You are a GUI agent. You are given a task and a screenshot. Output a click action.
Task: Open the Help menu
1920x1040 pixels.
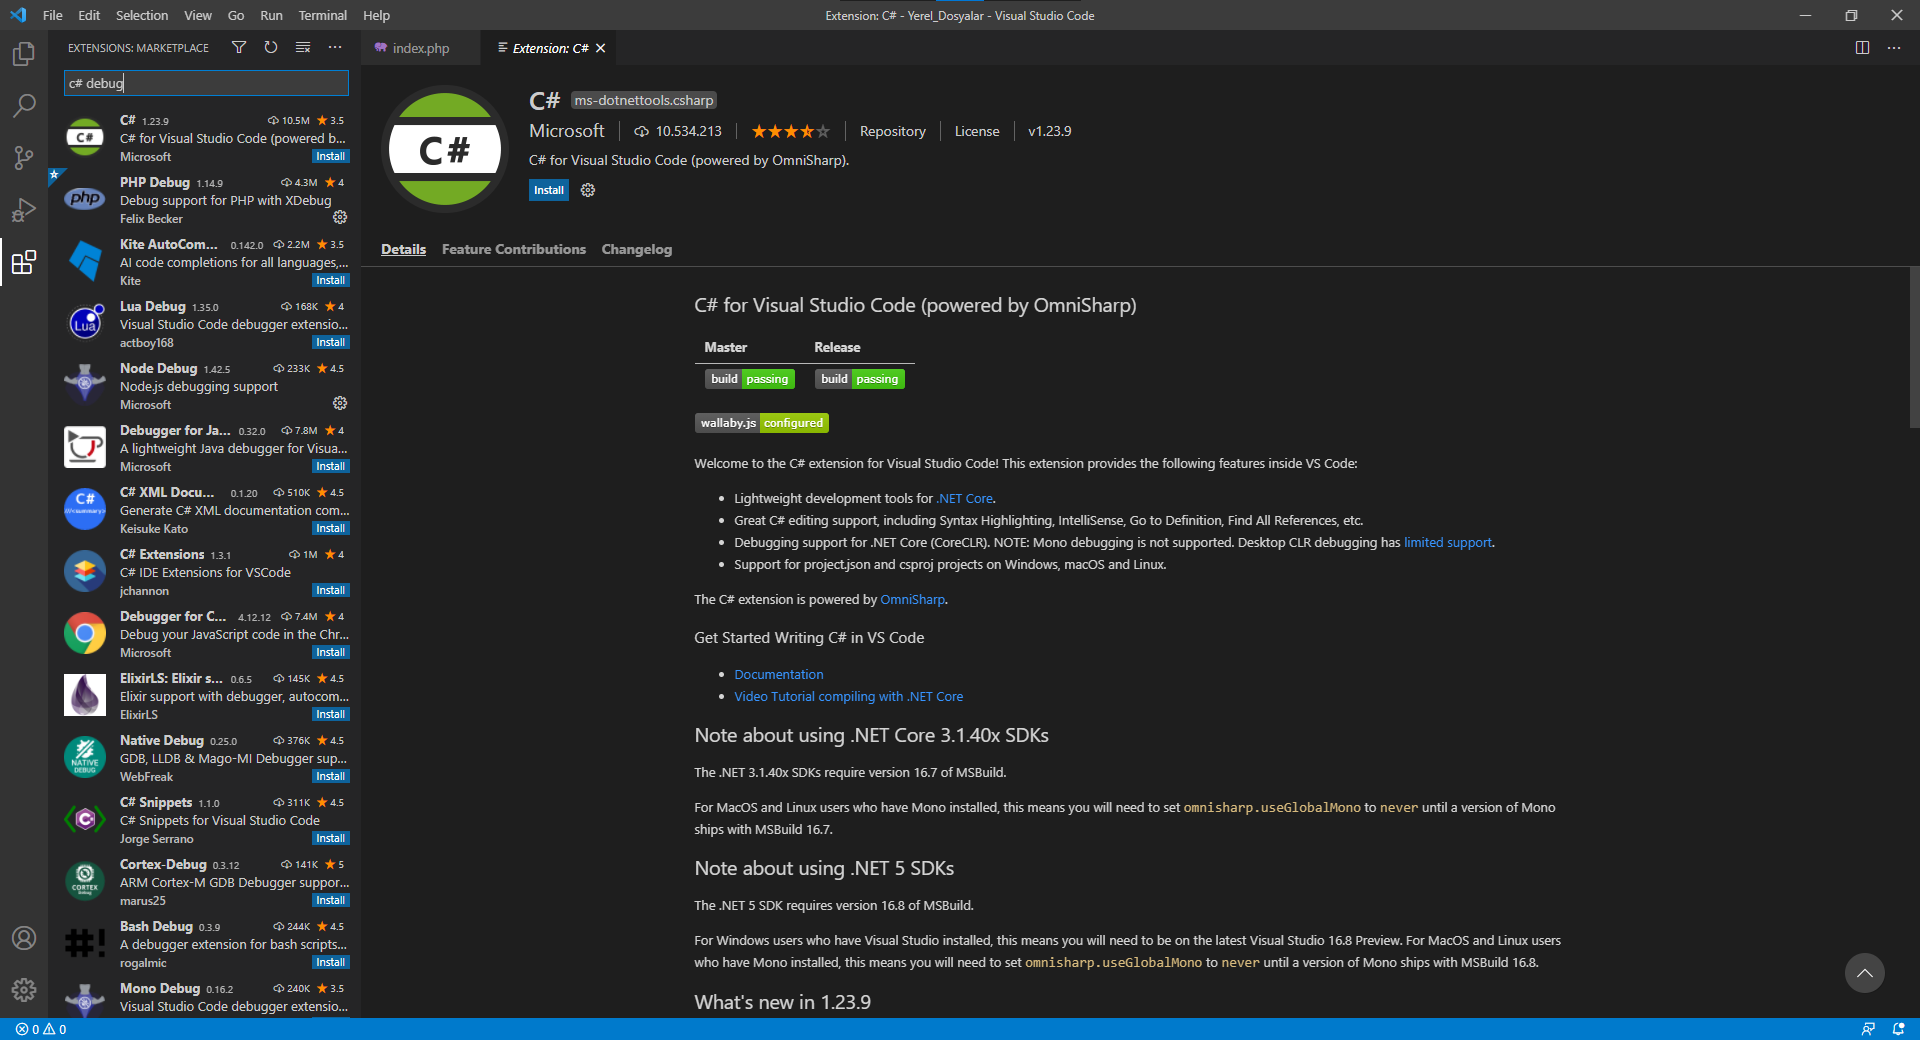tap(376, 15)
